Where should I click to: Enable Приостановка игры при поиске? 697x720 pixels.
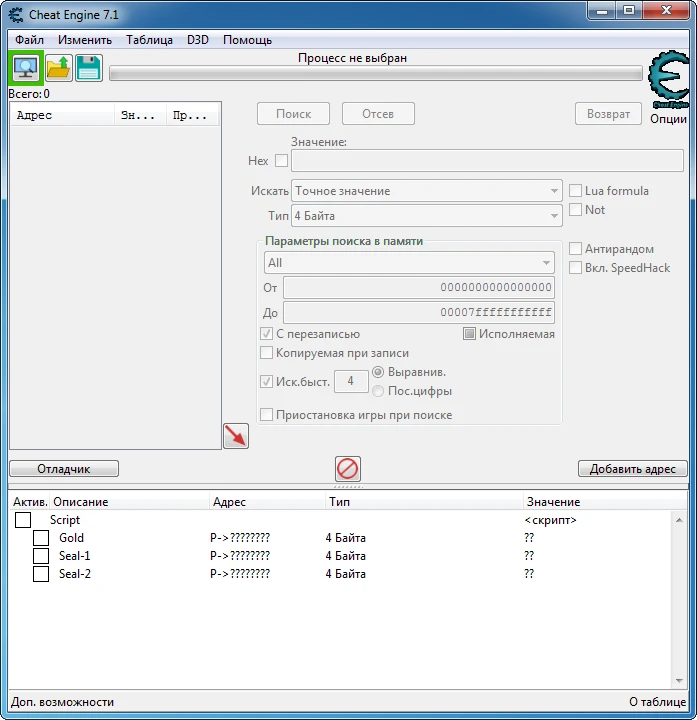266,415
